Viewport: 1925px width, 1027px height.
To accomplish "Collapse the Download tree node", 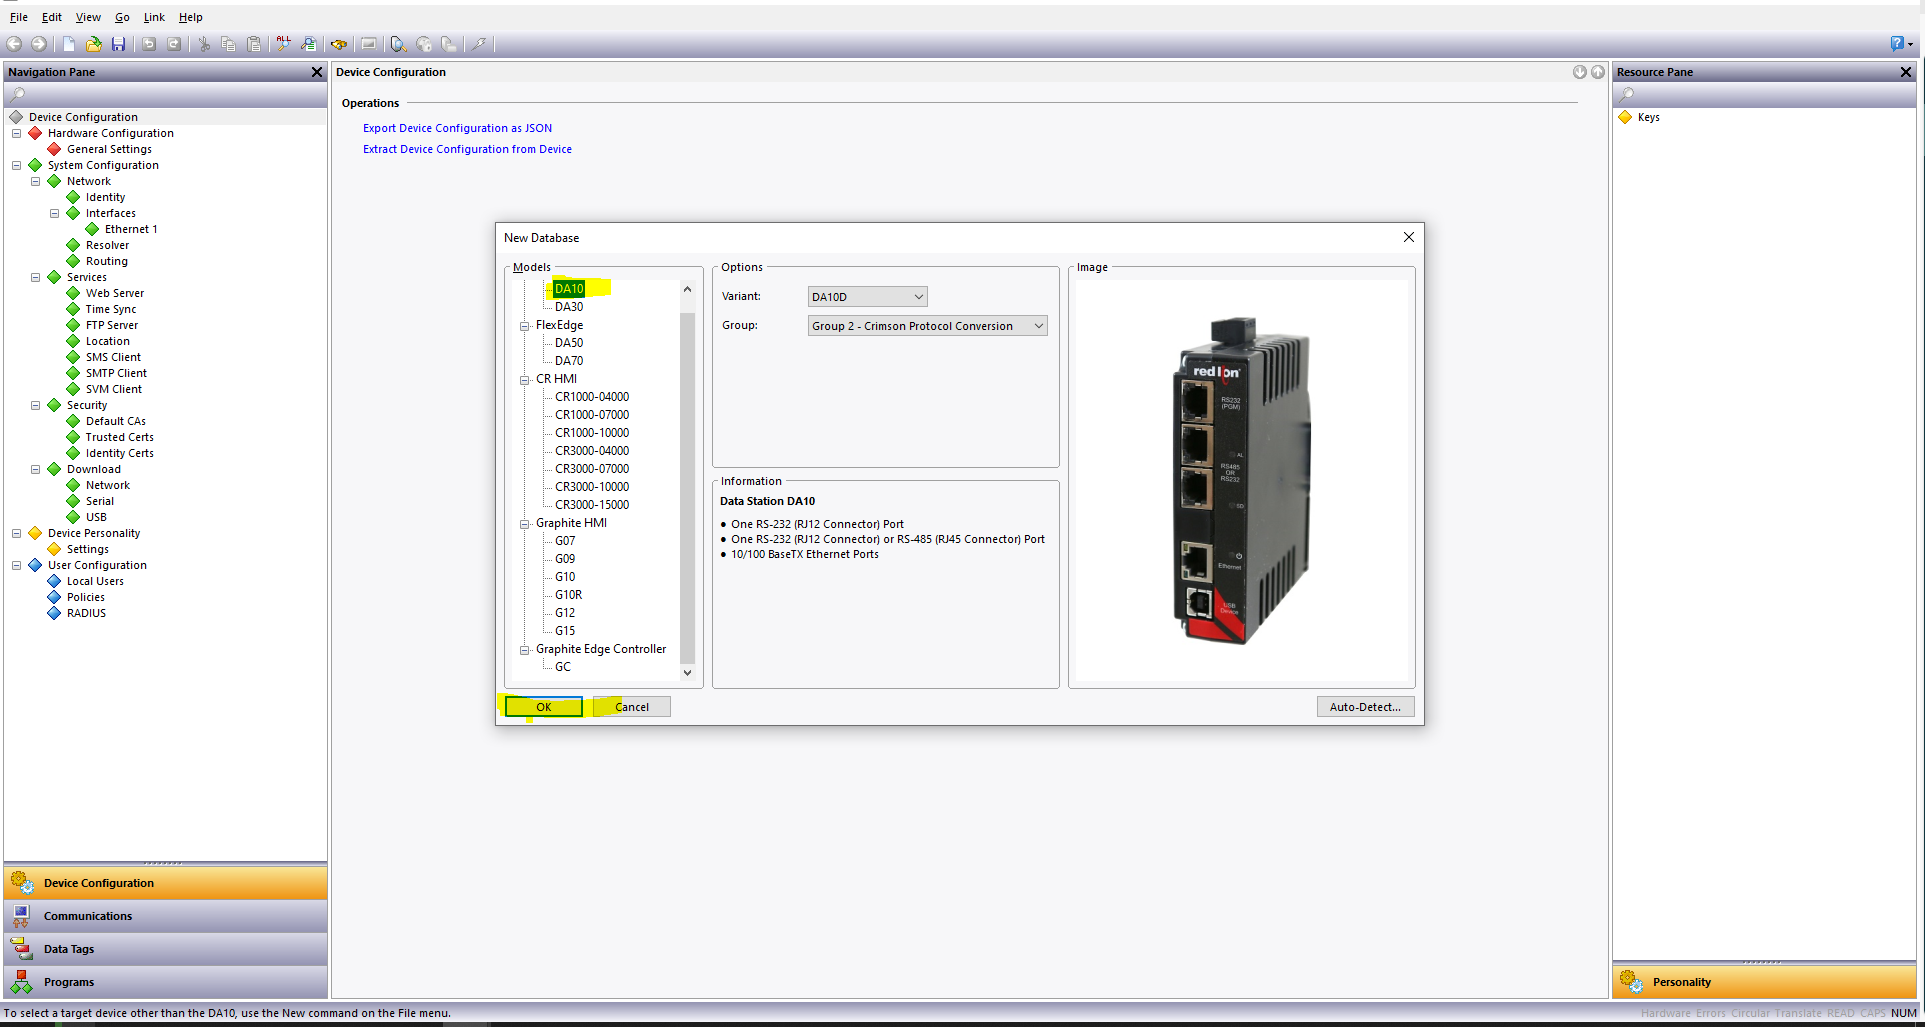I will tap(35, 469).
